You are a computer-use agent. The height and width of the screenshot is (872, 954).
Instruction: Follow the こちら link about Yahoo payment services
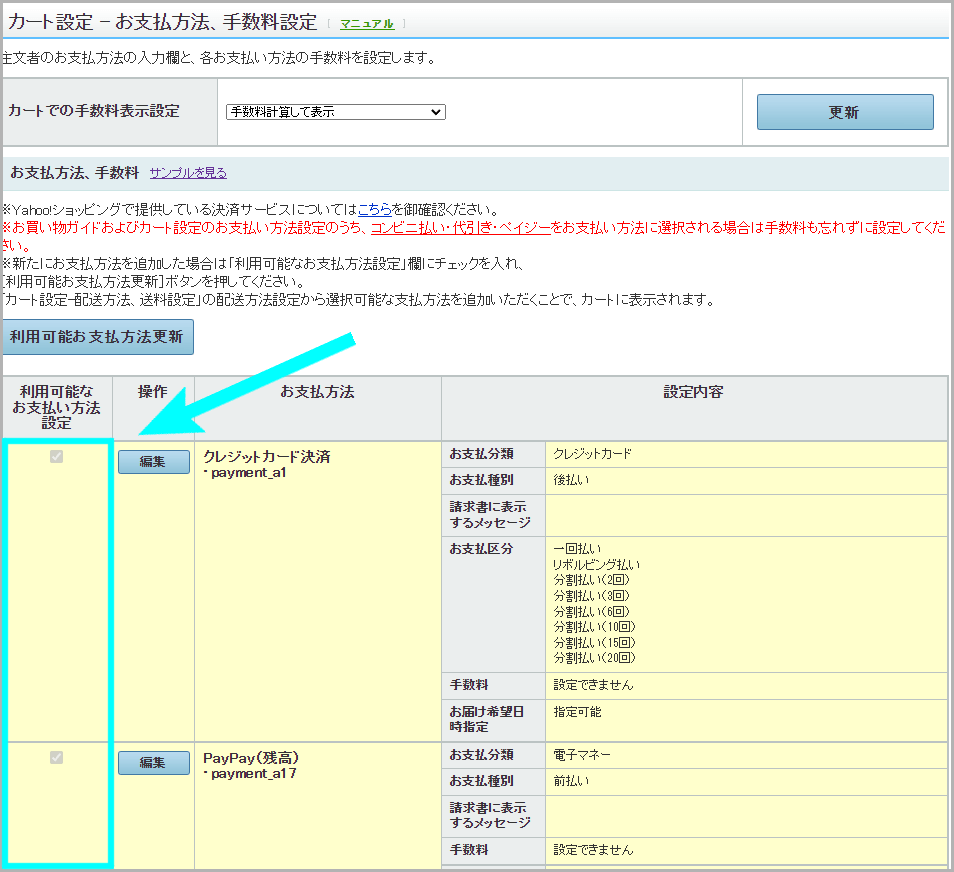pos(374,210)
